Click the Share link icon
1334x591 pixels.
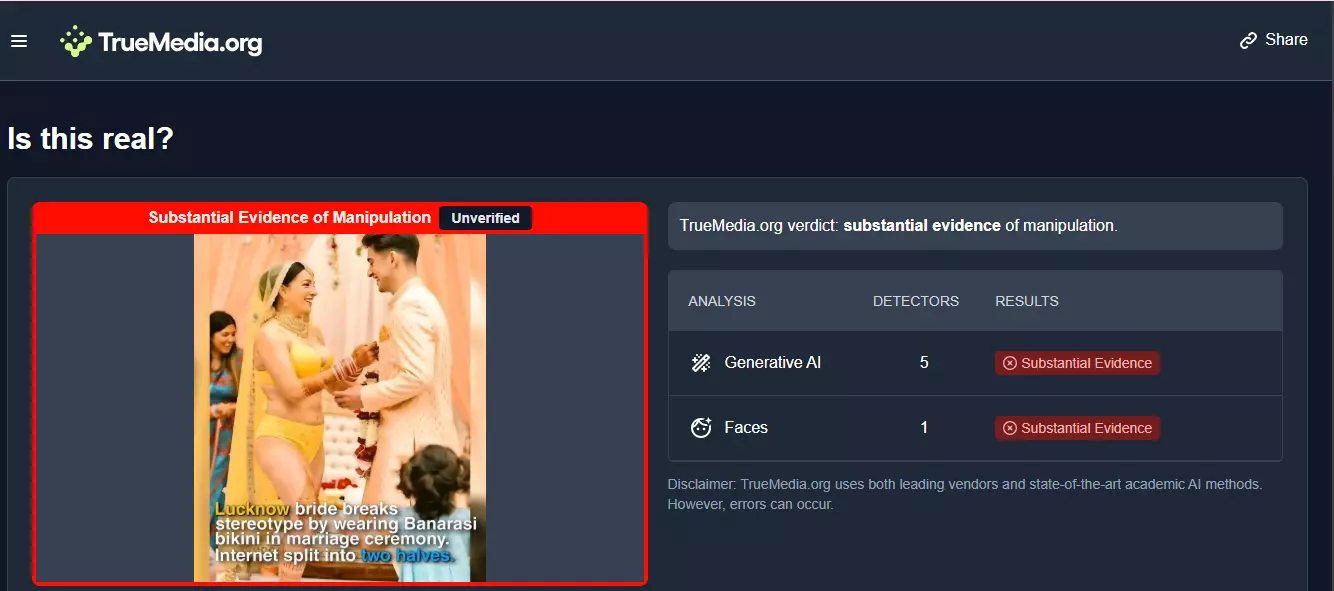tap(1247, 39)
